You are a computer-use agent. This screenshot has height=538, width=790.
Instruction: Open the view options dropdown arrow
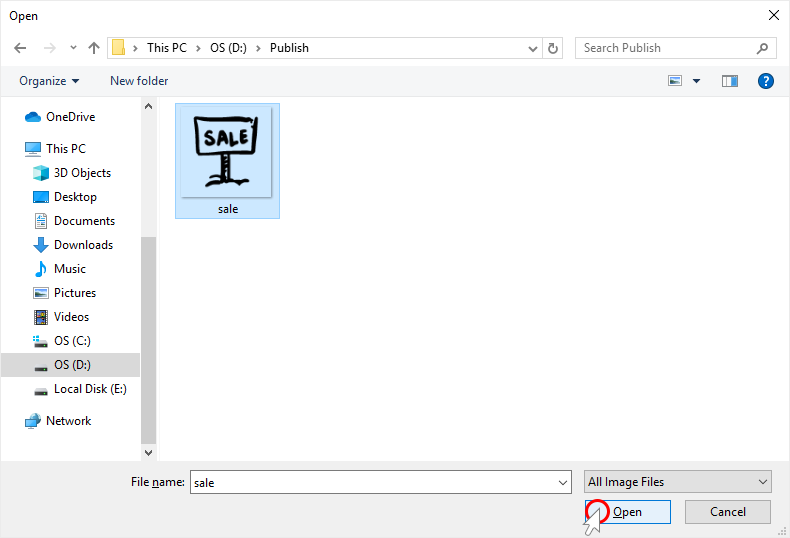coord(697,81)
